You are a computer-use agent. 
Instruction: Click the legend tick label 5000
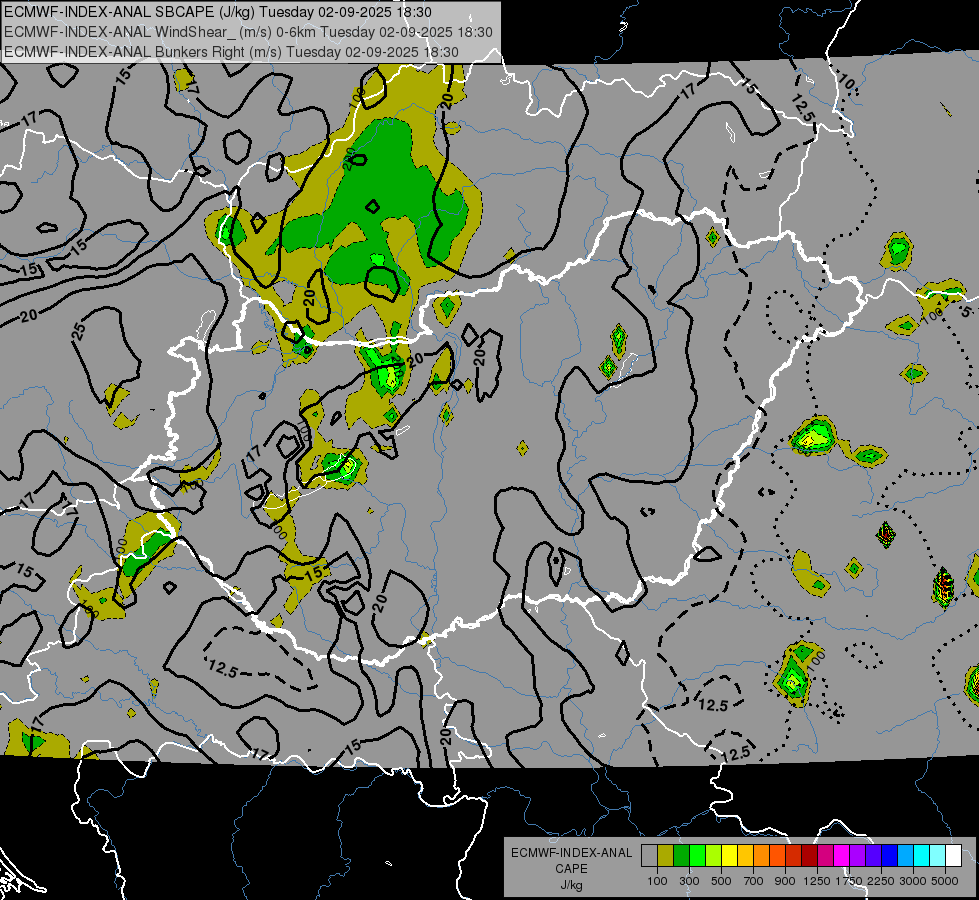click(945, 881)
